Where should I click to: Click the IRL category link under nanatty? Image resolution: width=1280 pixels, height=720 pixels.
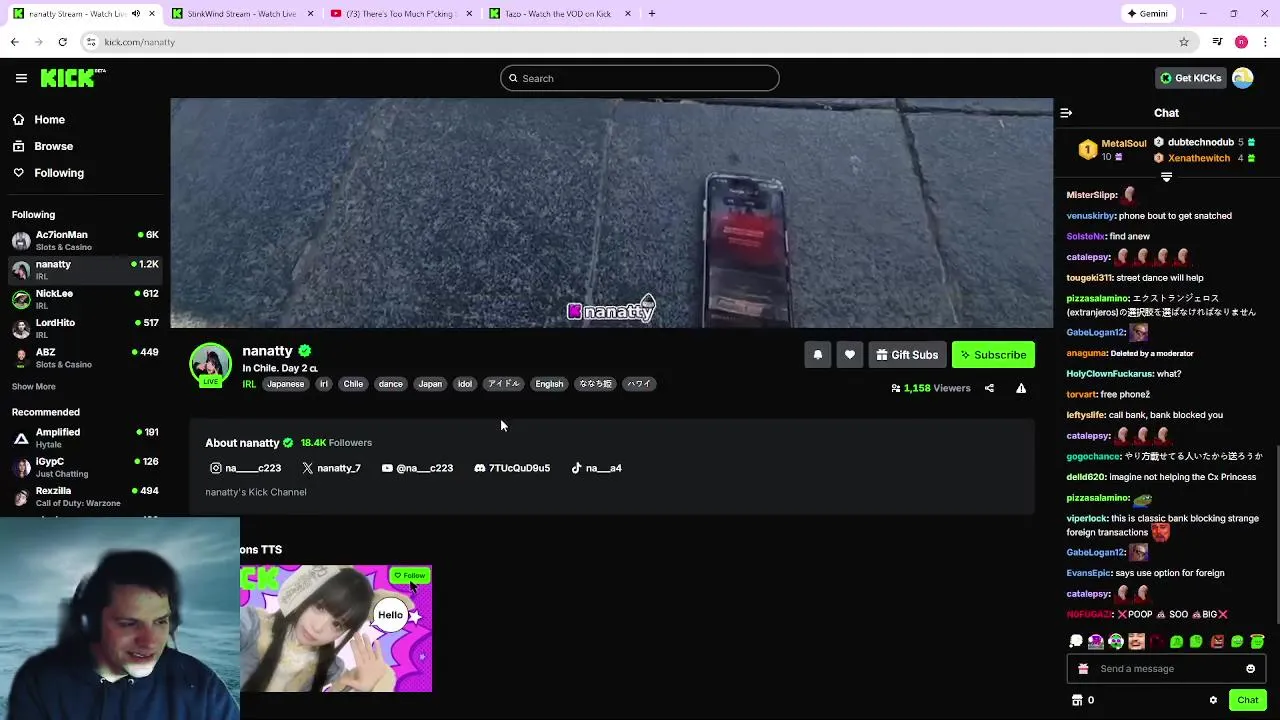[249, 384]
